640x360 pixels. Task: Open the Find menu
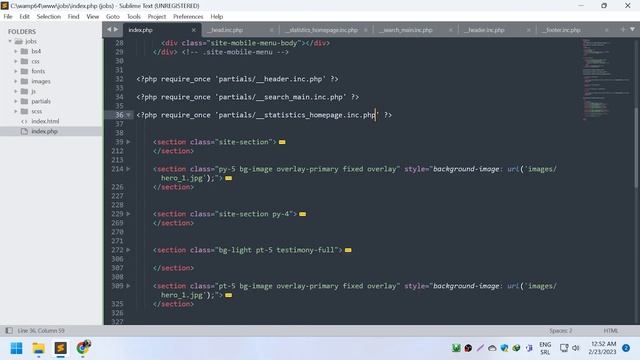pos(73,17)
